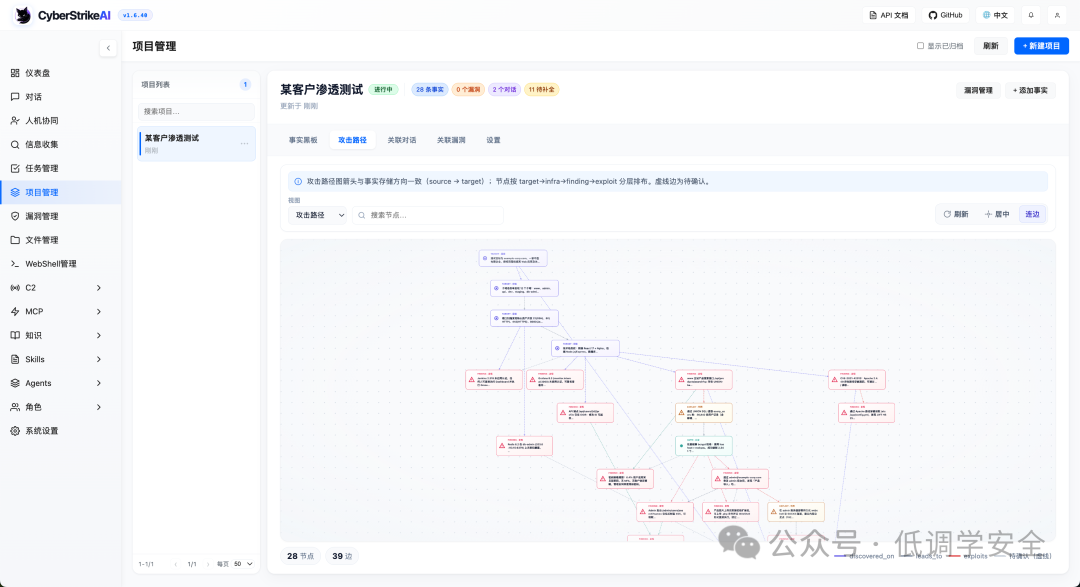Click the 角色 people icon
Image resolution: width=1080 pixels, height=587 pixels.
point(15,407)
